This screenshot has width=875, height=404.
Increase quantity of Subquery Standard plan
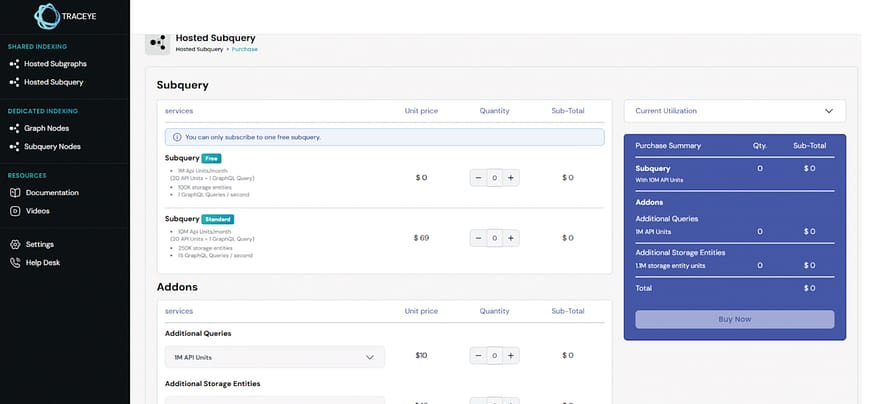[x=511, y=238]
